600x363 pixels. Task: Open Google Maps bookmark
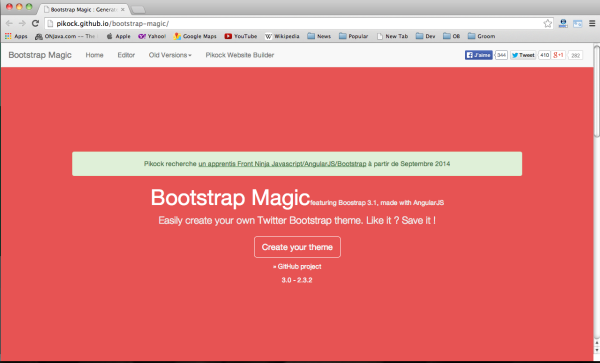click(195, 36)
